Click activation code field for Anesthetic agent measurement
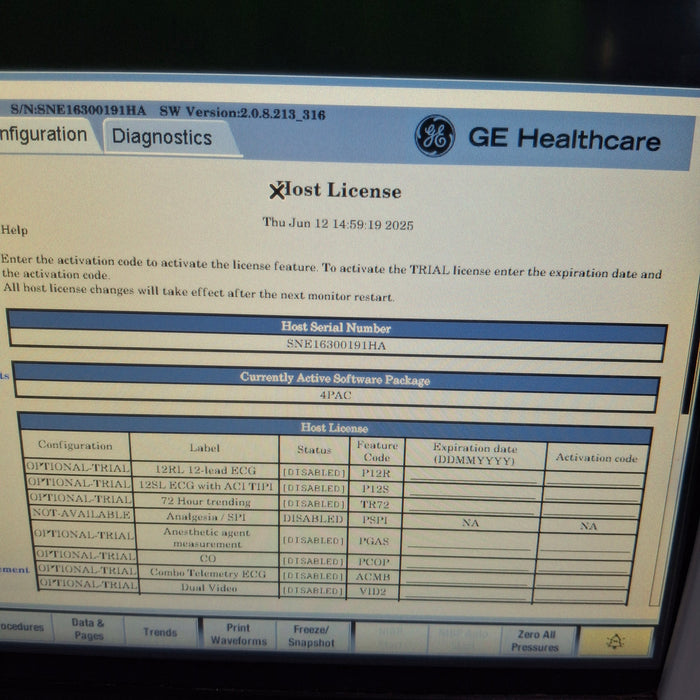The image size is (700, 700). pyautogui.click(x=588, y=545)
